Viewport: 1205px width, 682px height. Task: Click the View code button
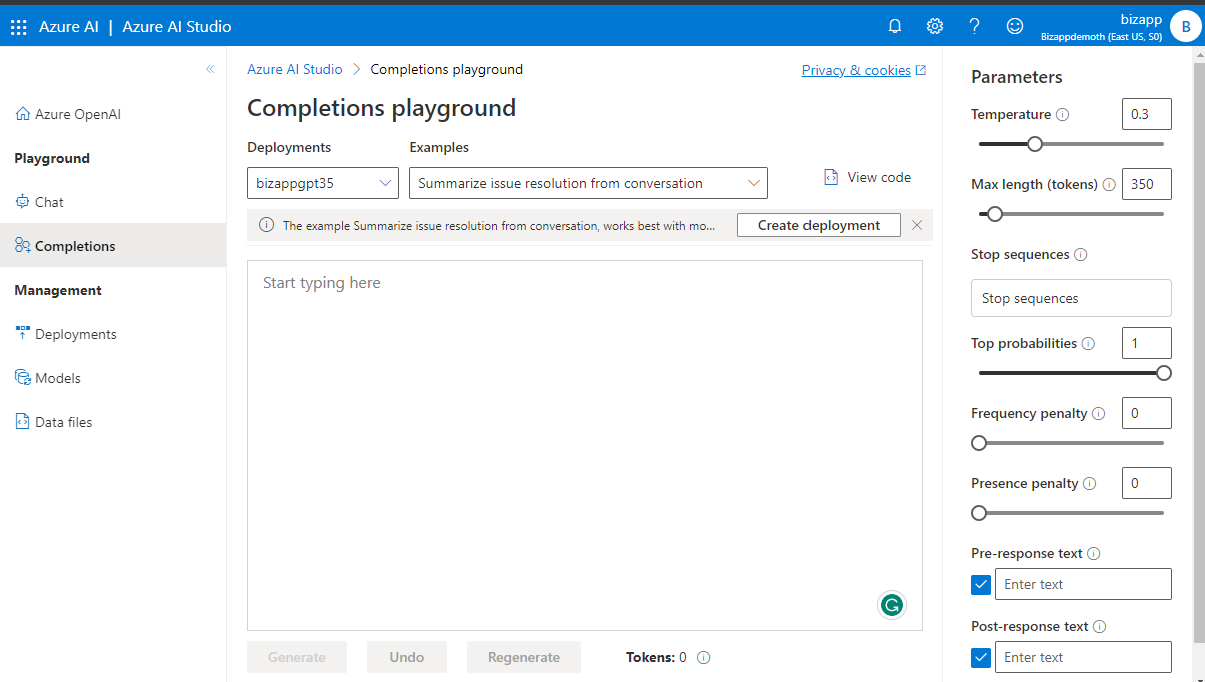tap(867, 177)
